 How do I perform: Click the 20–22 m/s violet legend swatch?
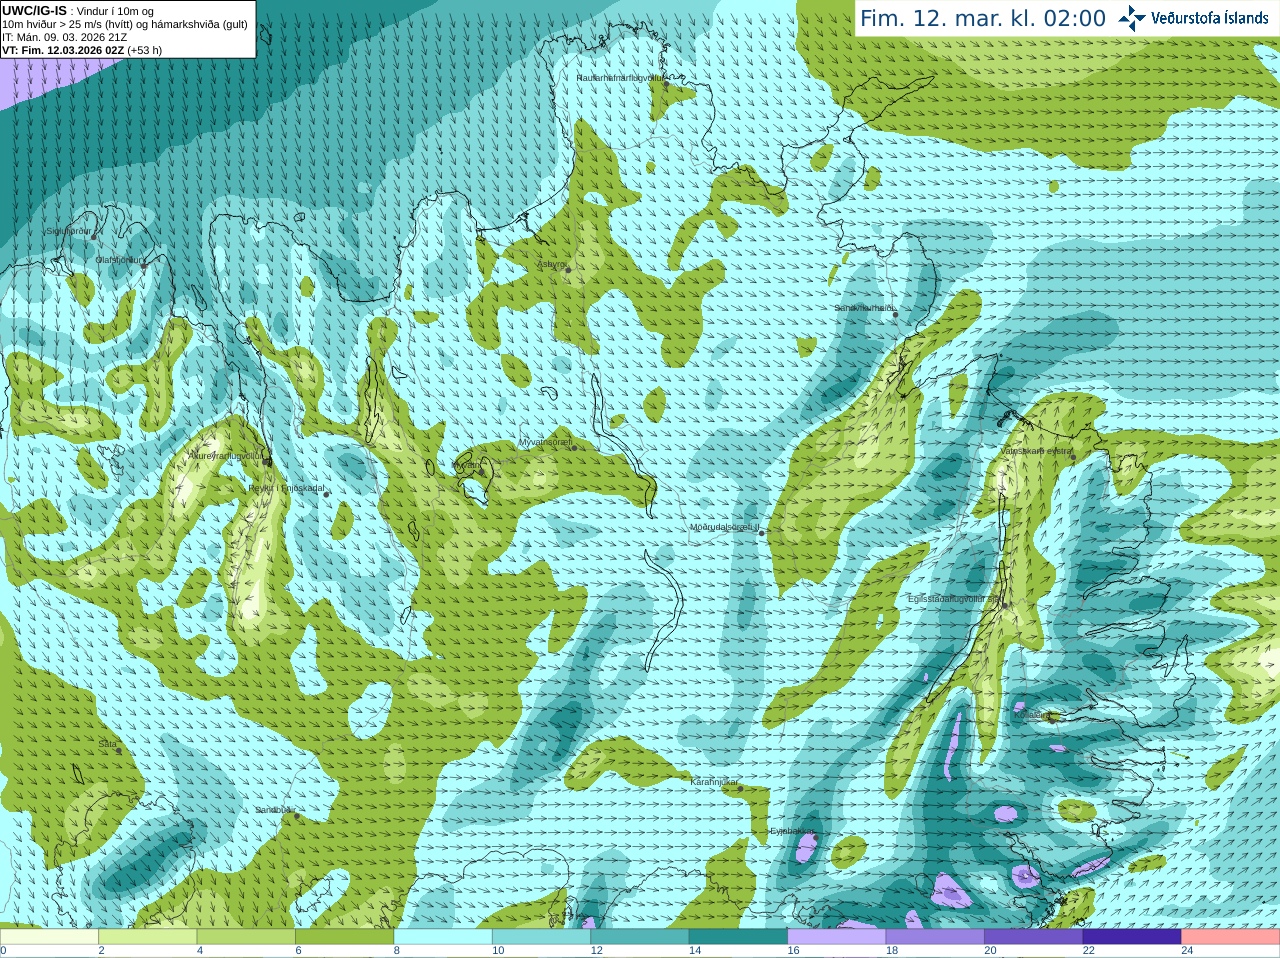click(1034, 937)
